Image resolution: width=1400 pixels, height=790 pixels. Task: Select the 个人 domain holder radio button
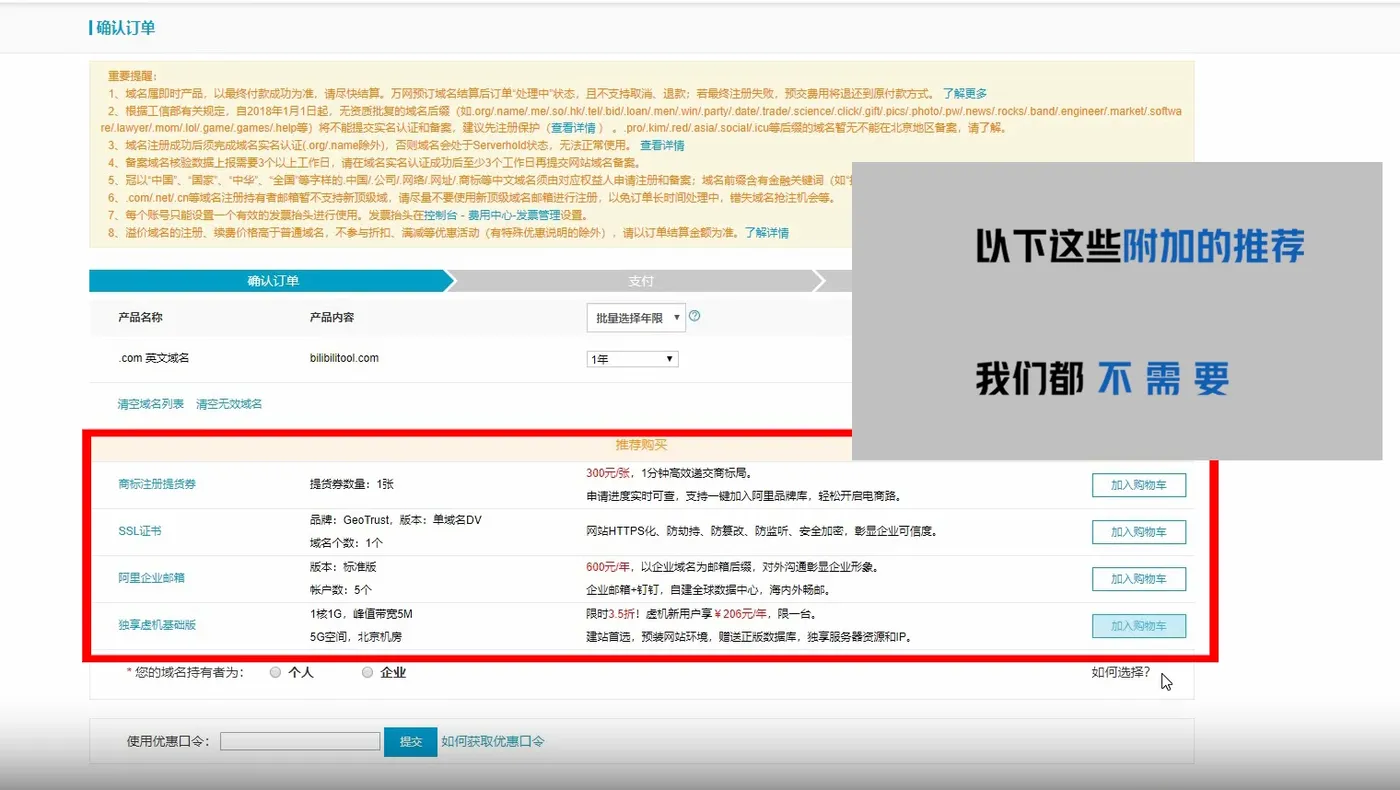pyautogui.click(x=275, y=673)
